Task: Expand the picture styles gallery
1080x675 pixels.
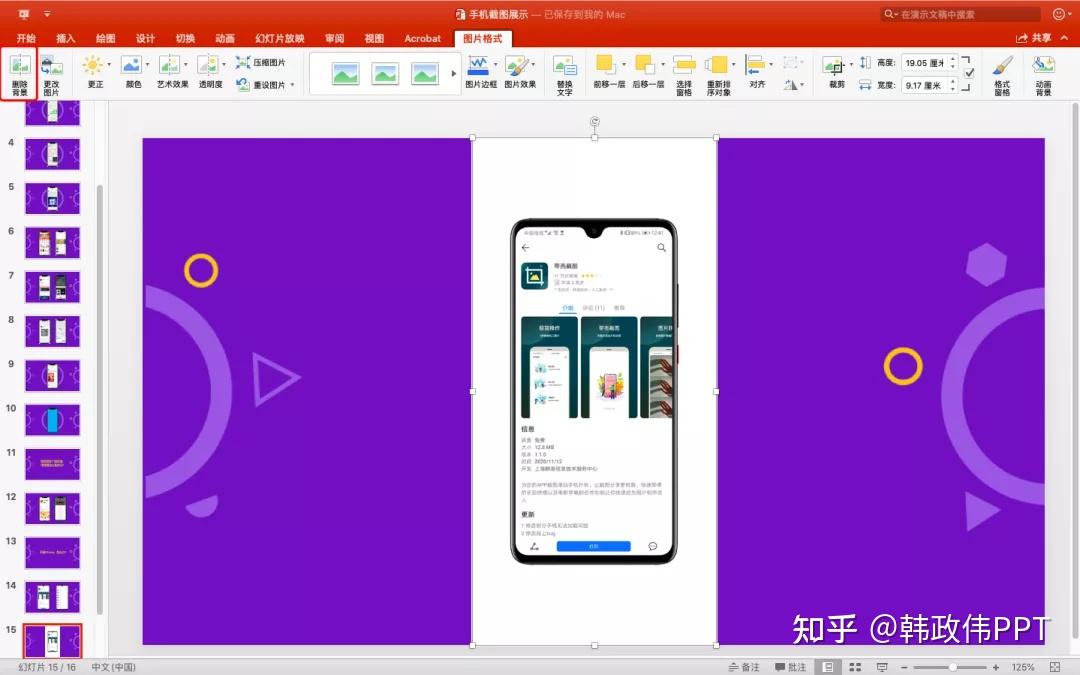Action: click(x=453, y=73)
